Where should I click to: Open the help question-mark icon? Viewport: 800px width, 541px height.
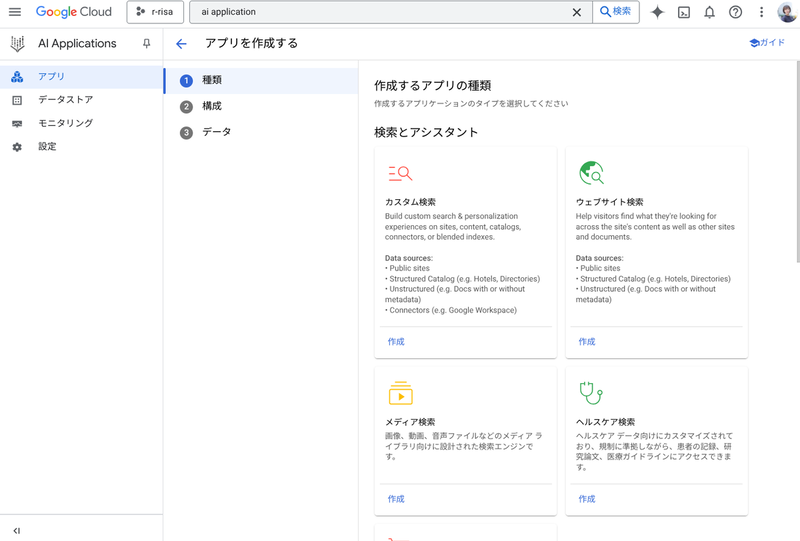(735, 12)
